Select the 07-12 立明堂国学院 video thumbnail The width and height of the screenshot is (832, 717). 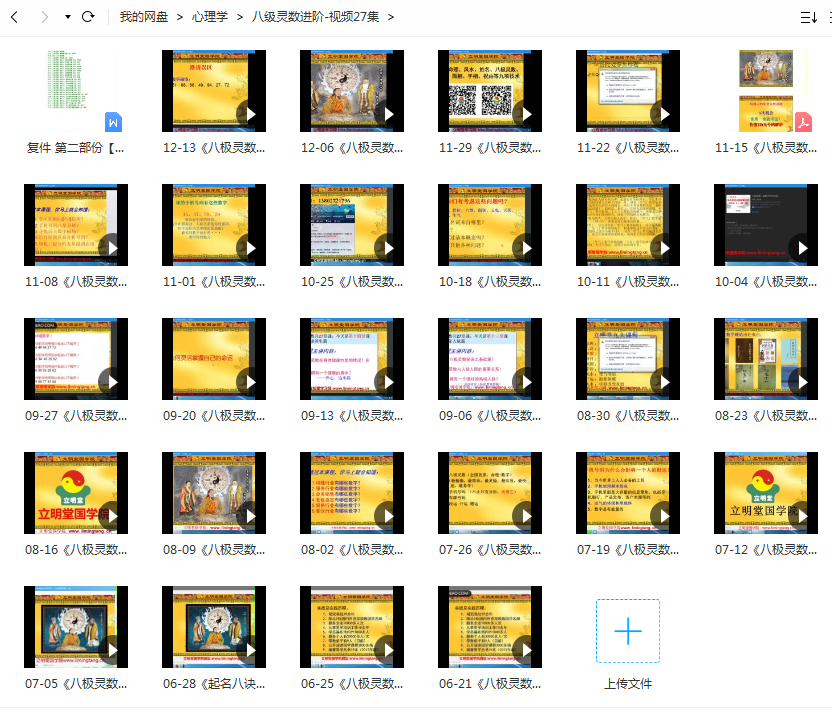click(766, 493)
